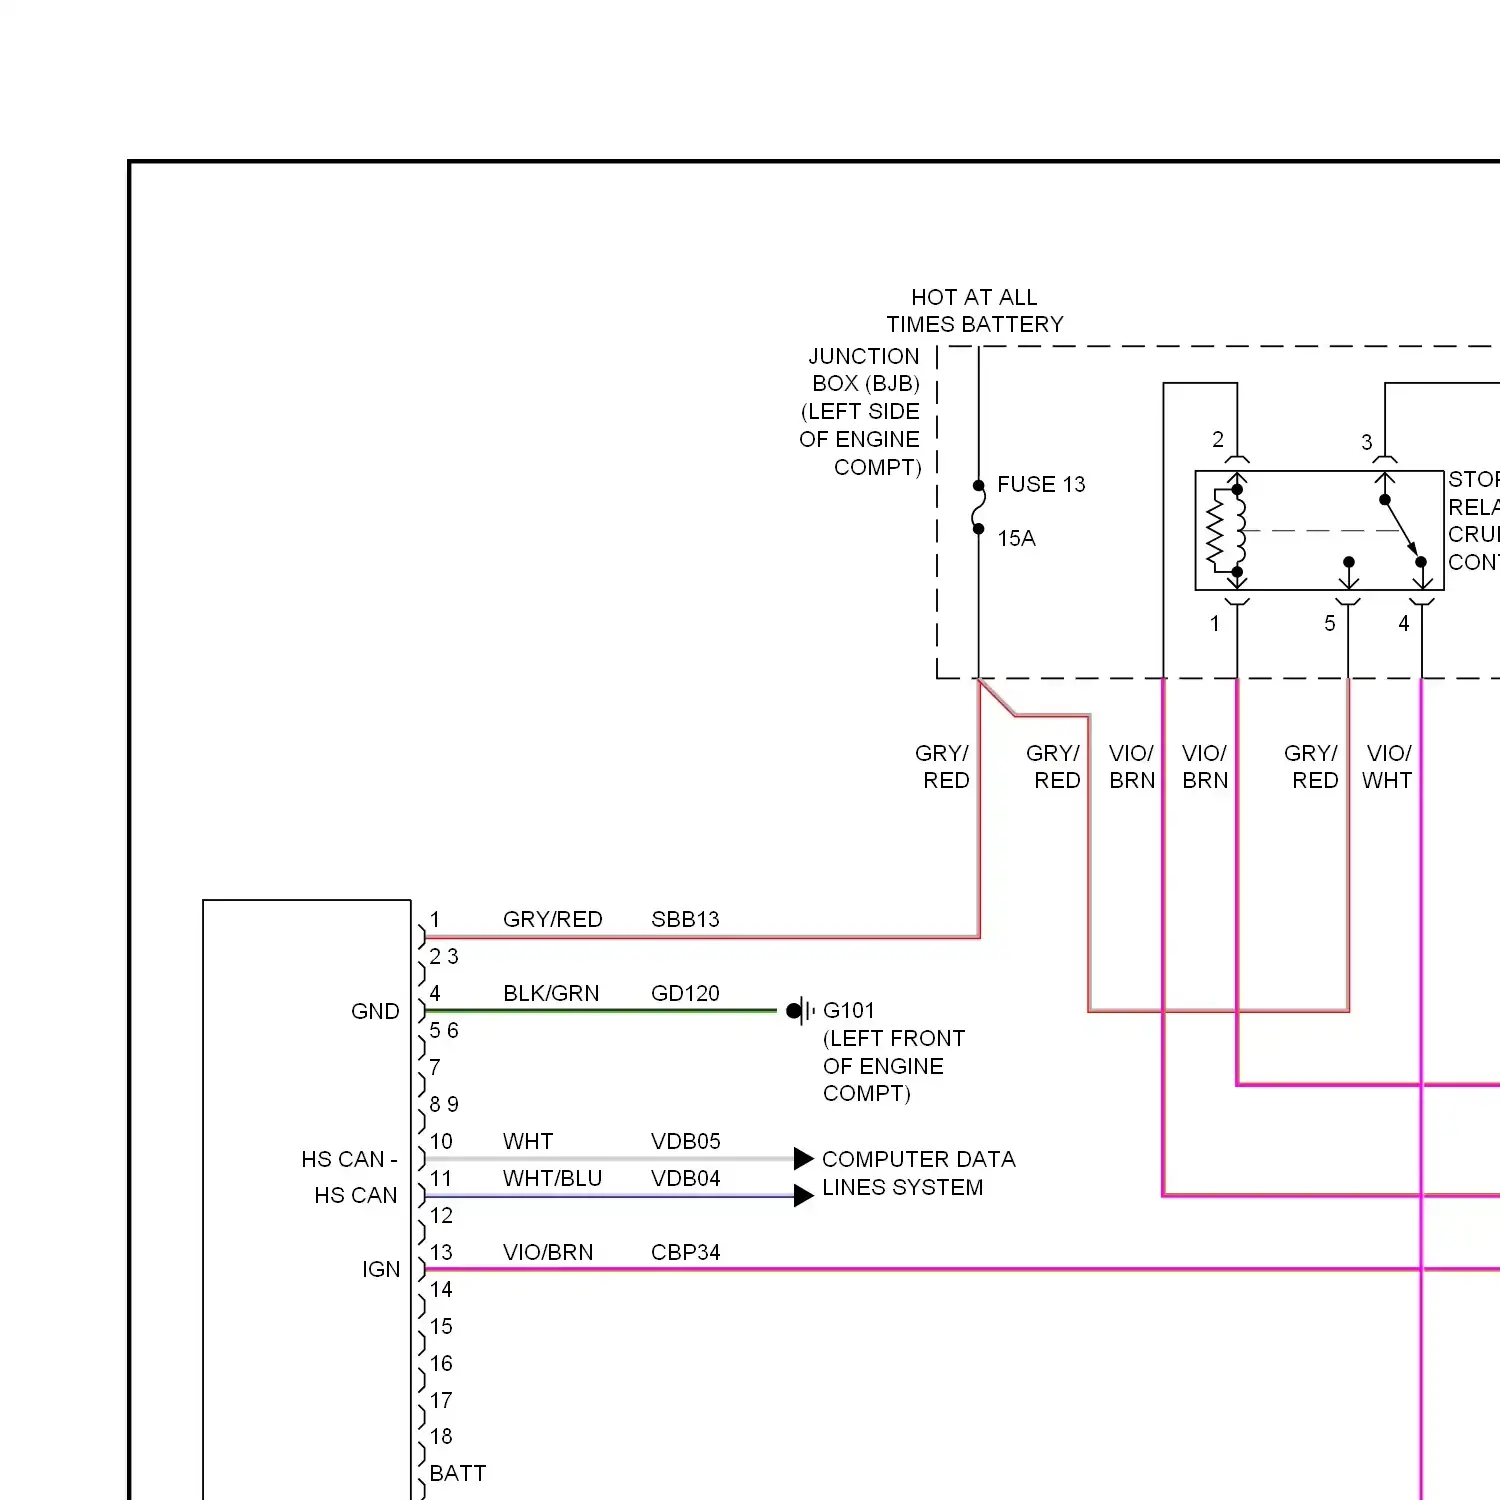
Task: Click the VDB05 circuit label
Action: coord(685,1141)
